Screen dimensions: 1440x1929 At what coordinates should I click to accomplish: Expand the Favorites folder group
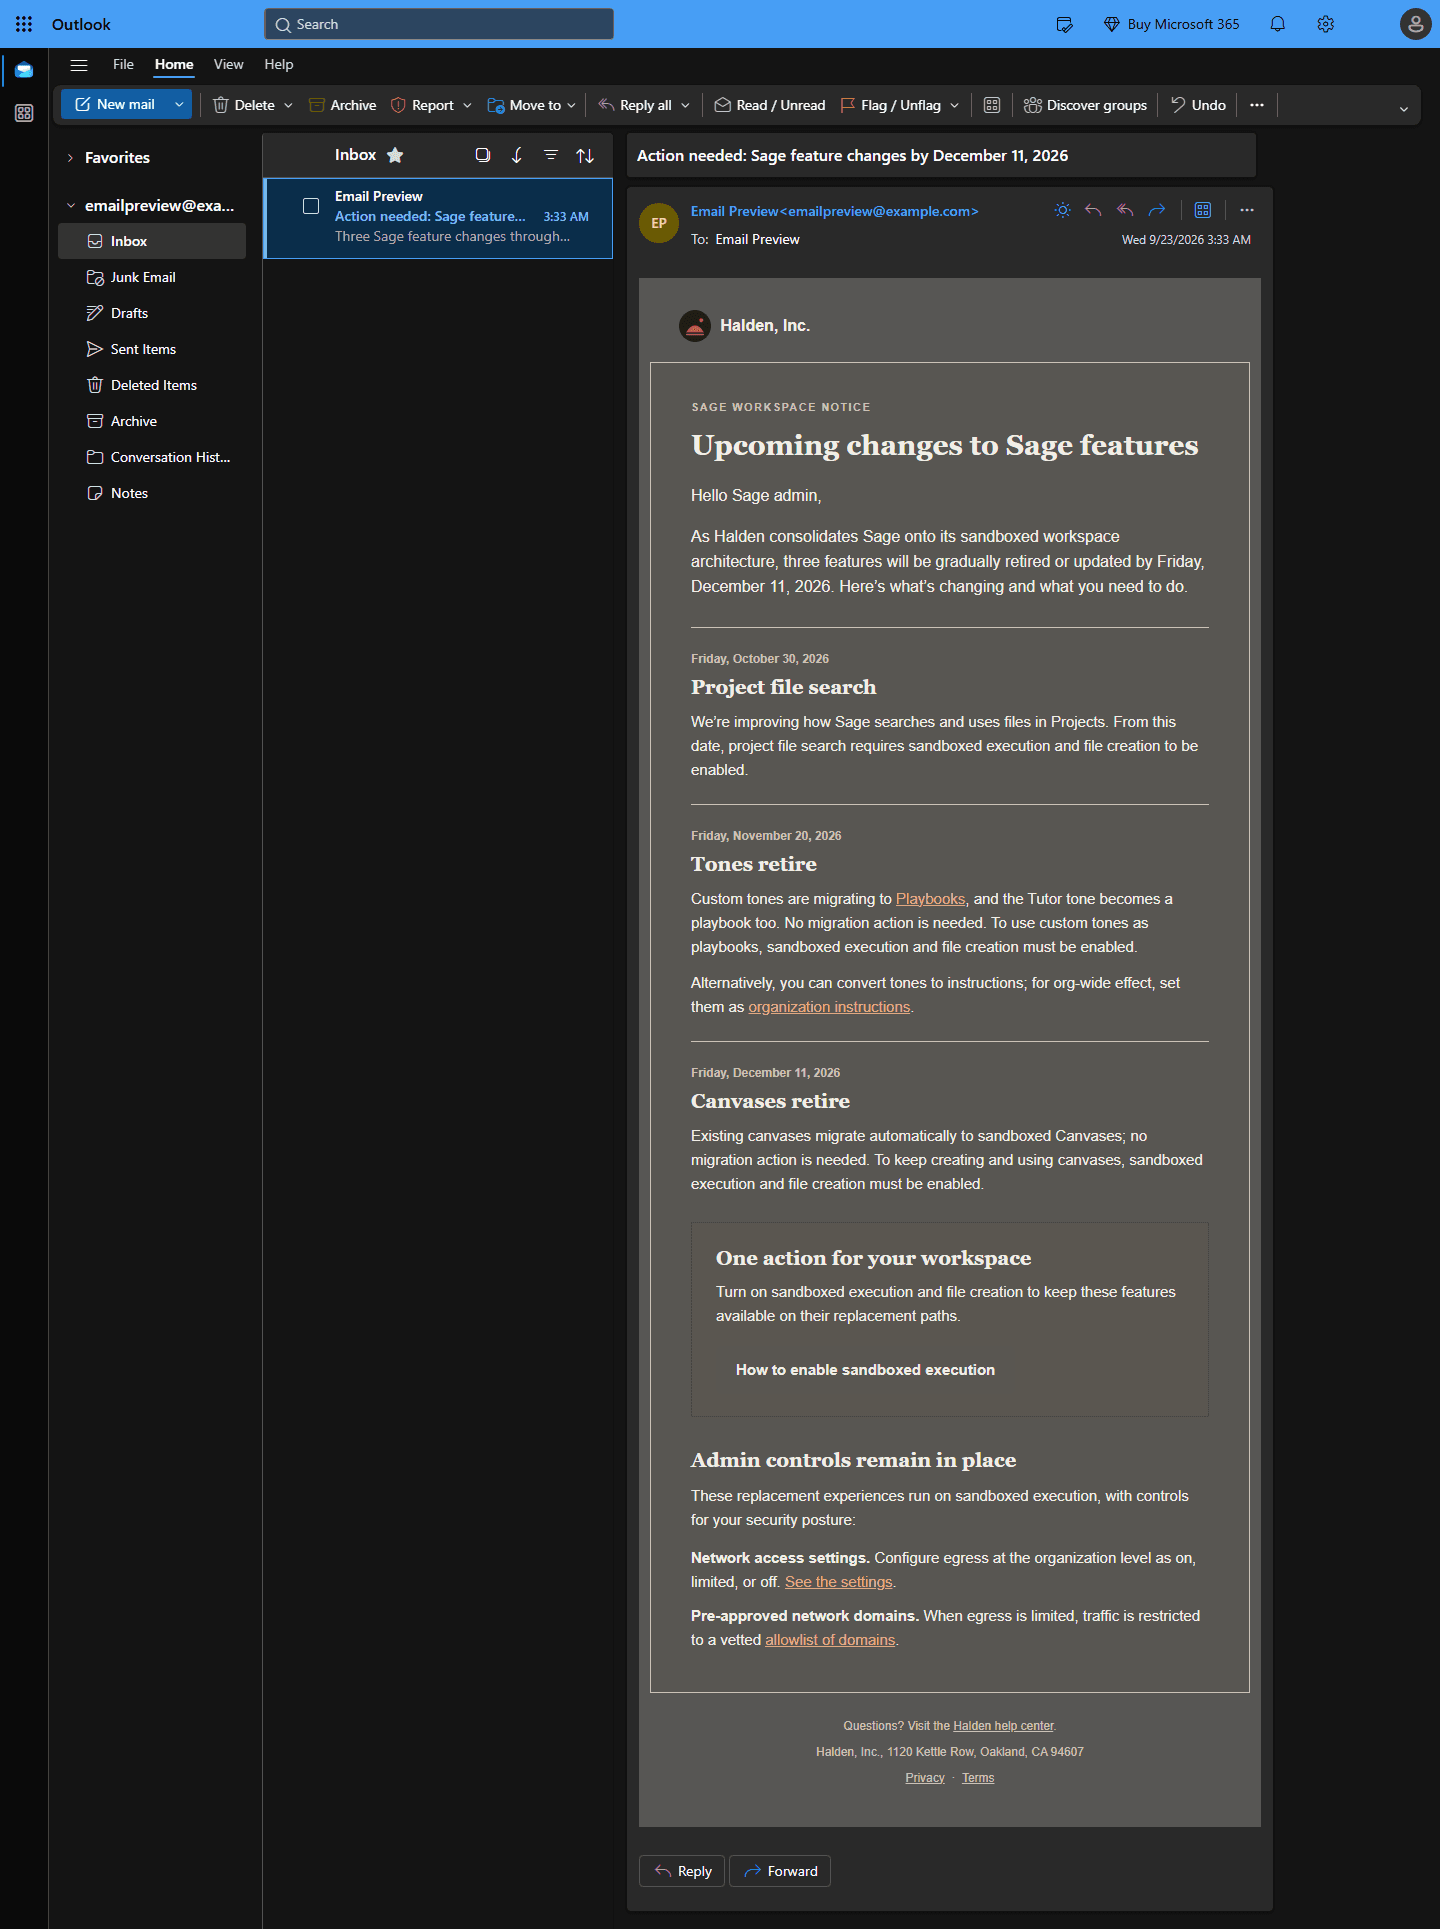pyautogui.click(x=70, y=158)
